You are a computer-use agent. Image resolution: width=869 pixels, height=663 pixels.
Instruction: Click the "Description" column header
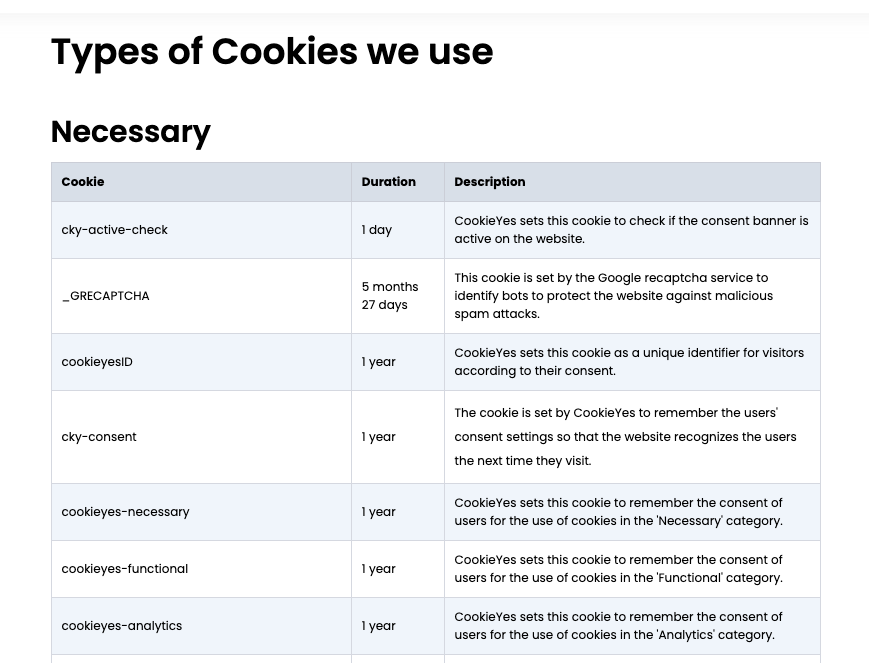click(x=489, y=182)
